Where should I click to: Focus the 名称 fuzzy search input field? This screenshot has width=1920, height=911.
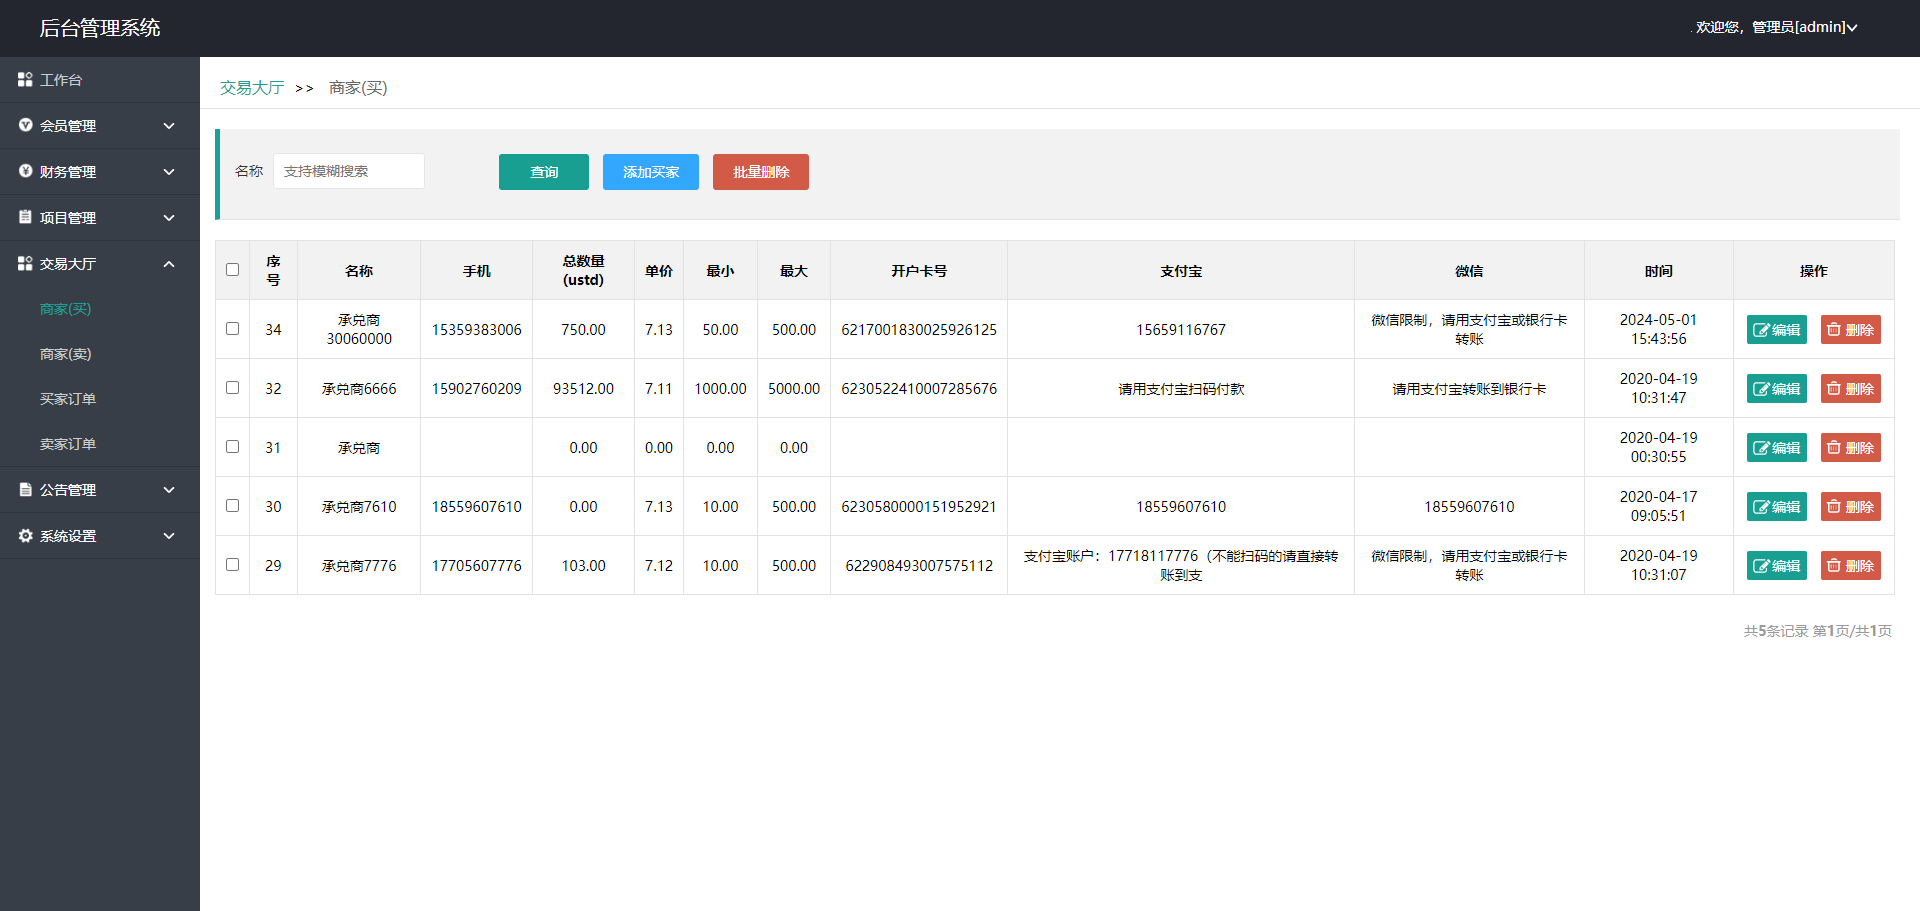(x=348, y=171)
